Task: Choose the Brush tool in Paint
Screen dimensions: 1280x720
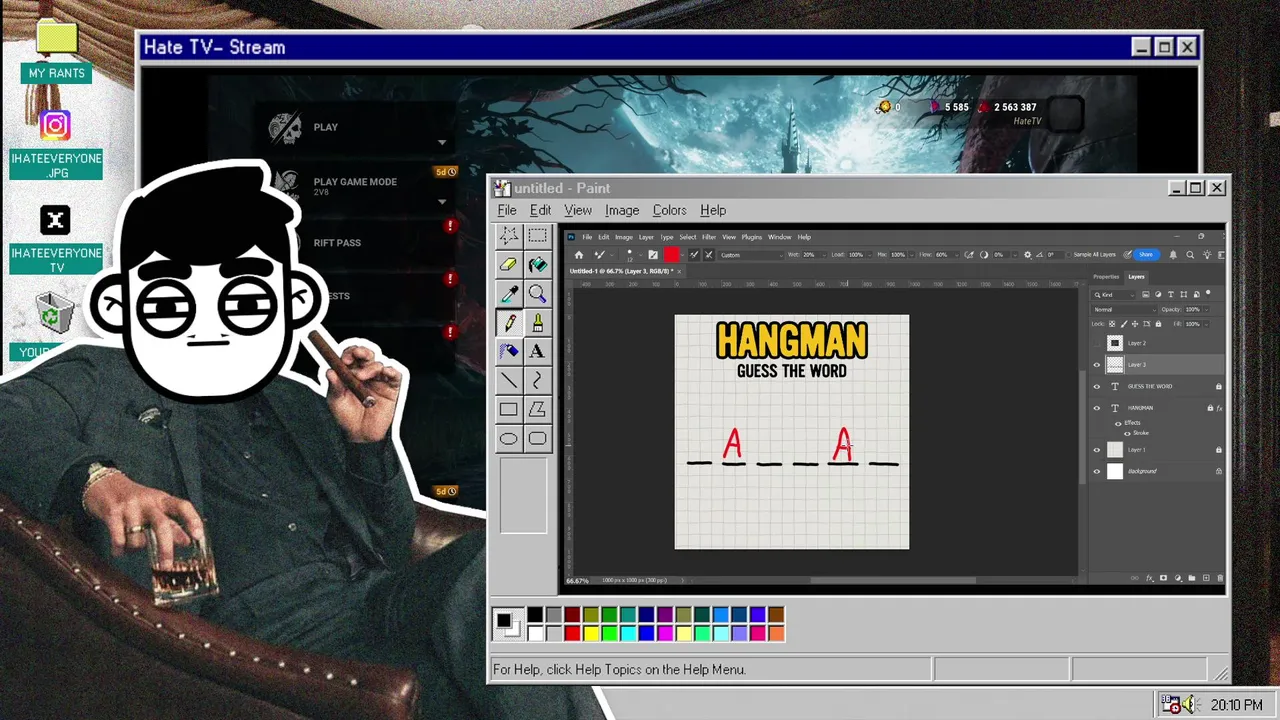Action: pyautogui.click(x=537, y=323)
